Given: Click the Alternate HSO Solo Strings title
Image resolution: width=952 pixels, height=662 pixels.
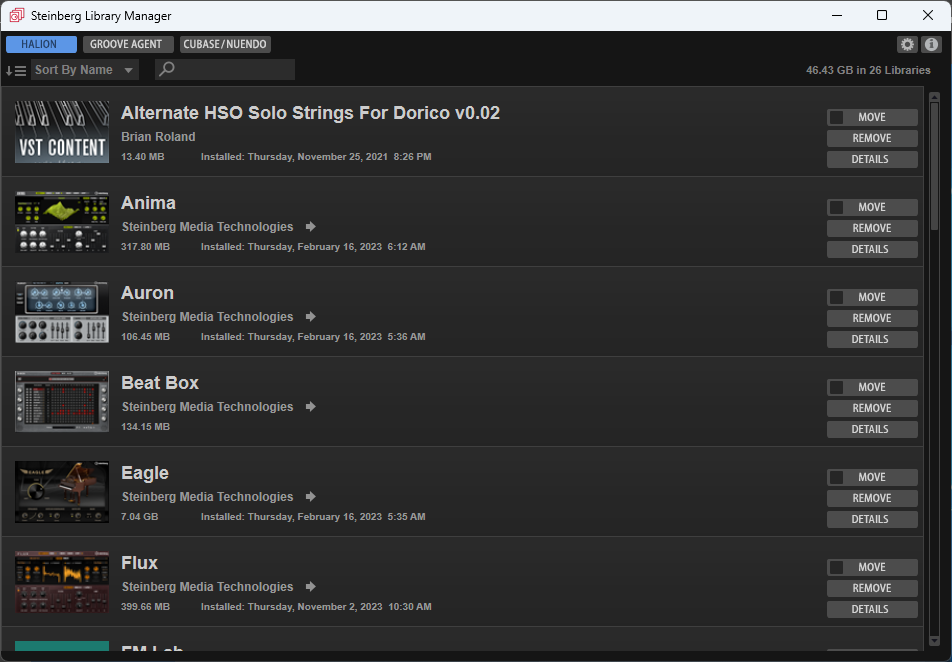Looking at the screenshot, I should [310, 113].
